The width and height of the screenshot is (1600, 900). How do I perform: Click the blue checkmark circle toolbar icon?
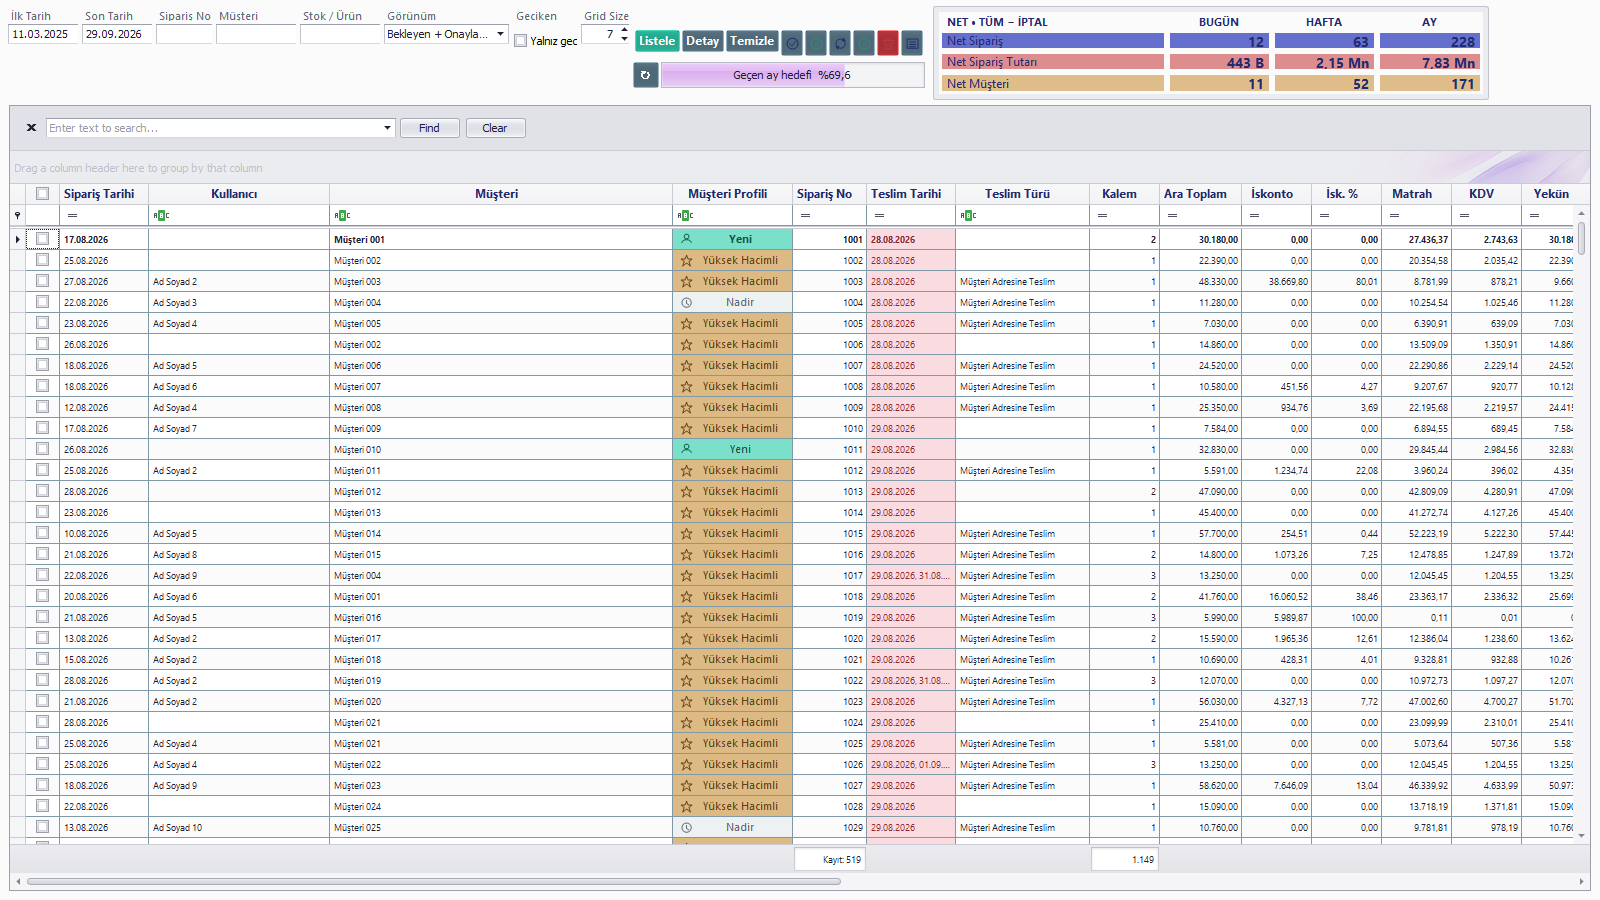pos(792,42)
